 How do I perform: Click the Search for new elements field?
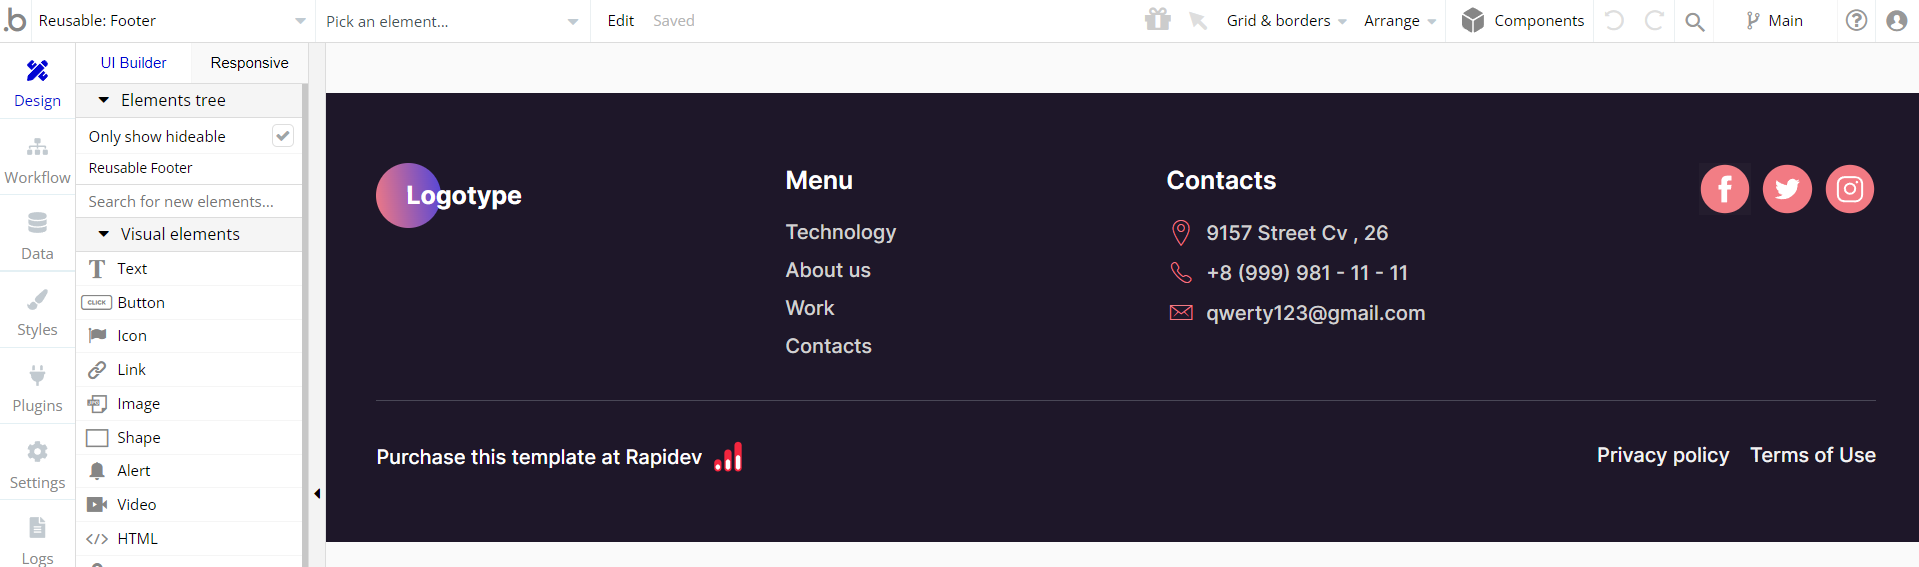[x=189, y=201]
